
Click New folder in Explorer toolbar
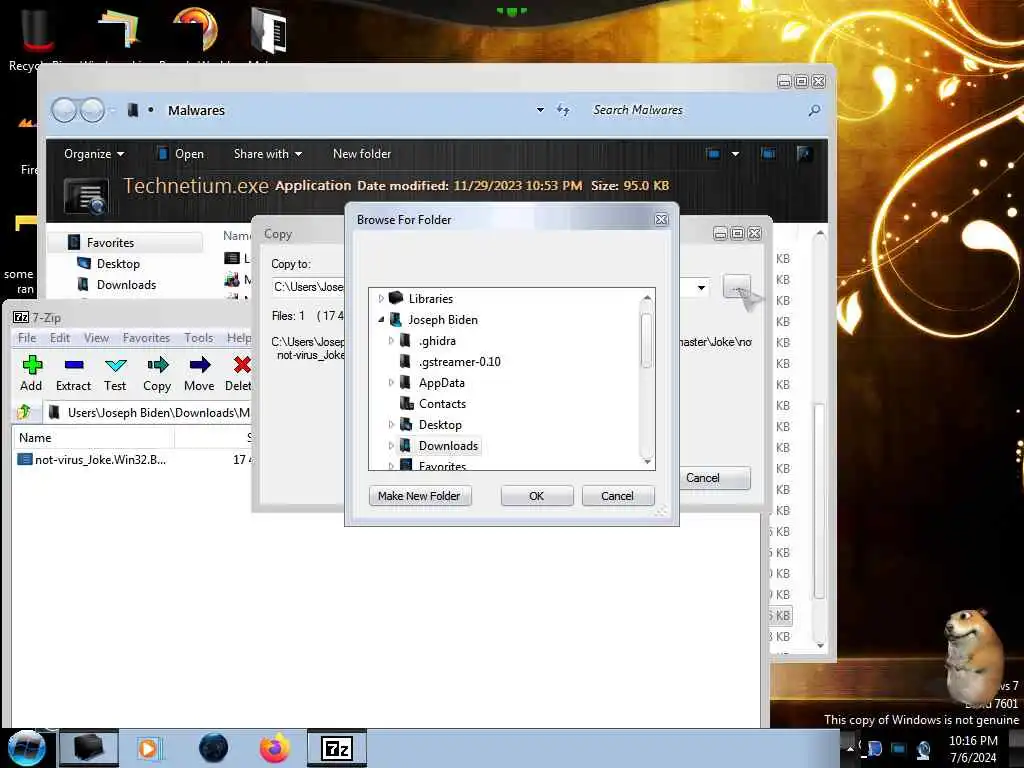click(362, 153)
